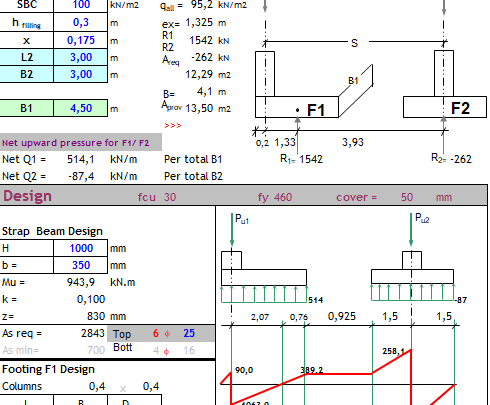This screenshot has height=405, width=490.
Task: Select the greyed As min value 700
Action: coord(96,350)
